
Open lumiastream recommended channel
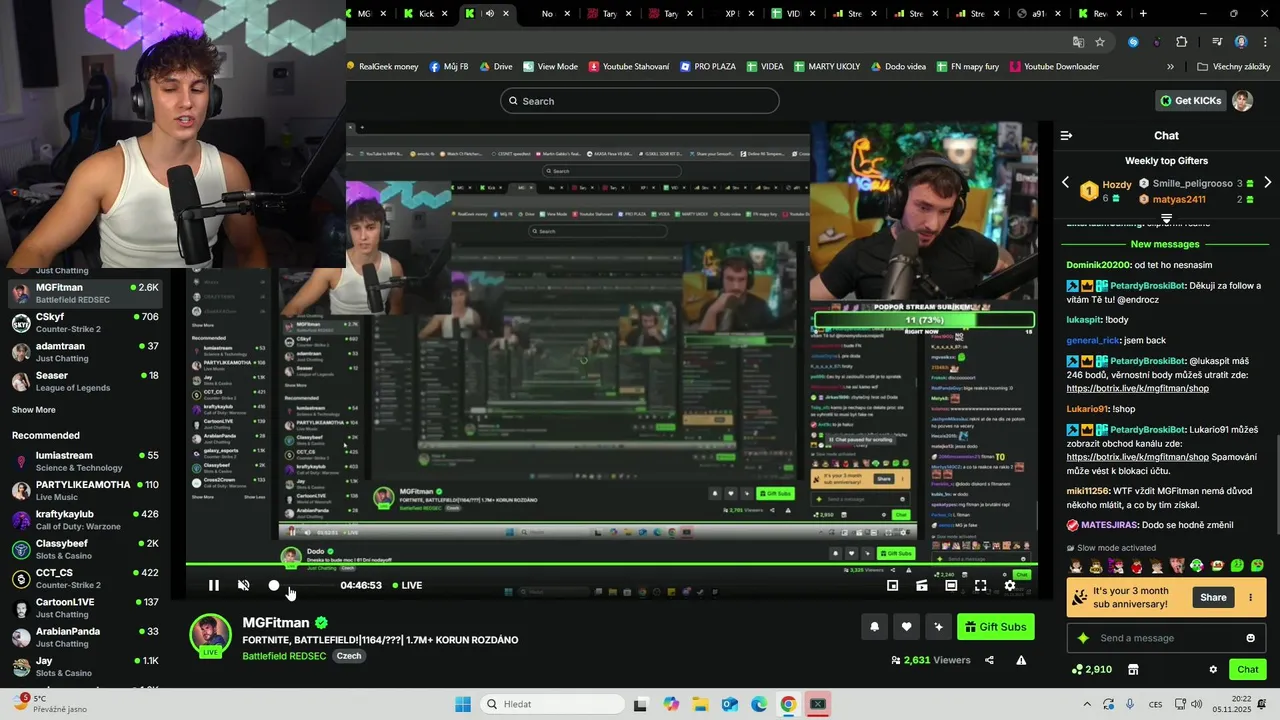click(x=86, y=461)
